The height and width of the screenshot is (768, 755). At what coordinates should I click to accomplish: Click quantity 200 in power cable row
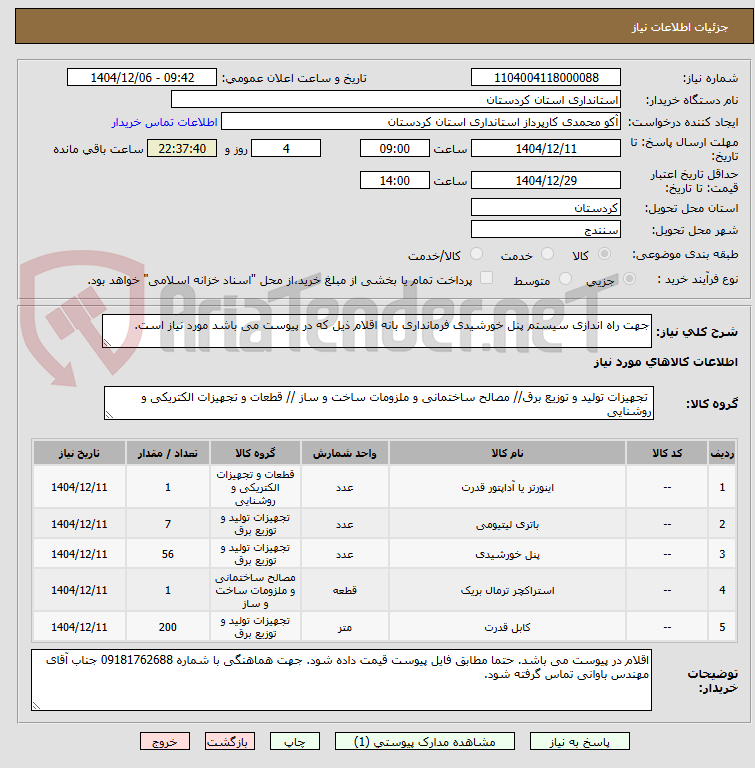tap(168, 627)
